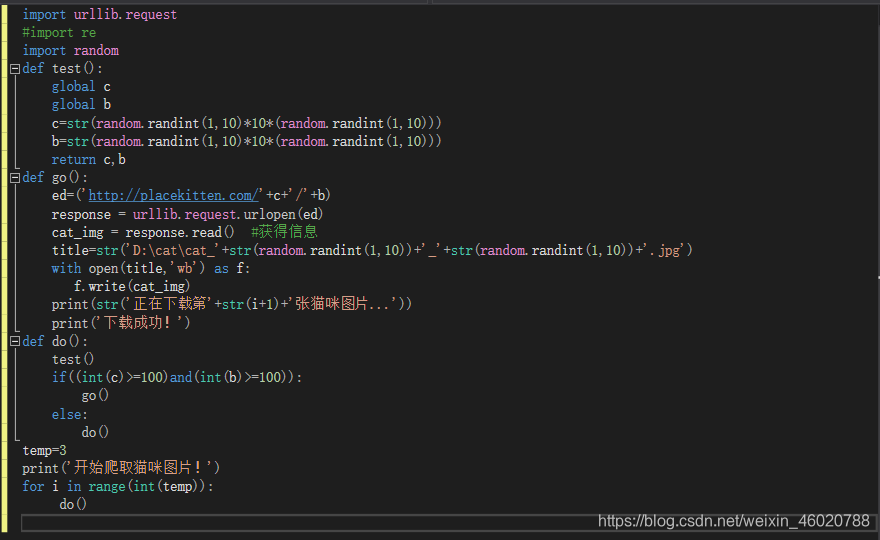Click the 'do()' call under else

click(x=95, y=432)
